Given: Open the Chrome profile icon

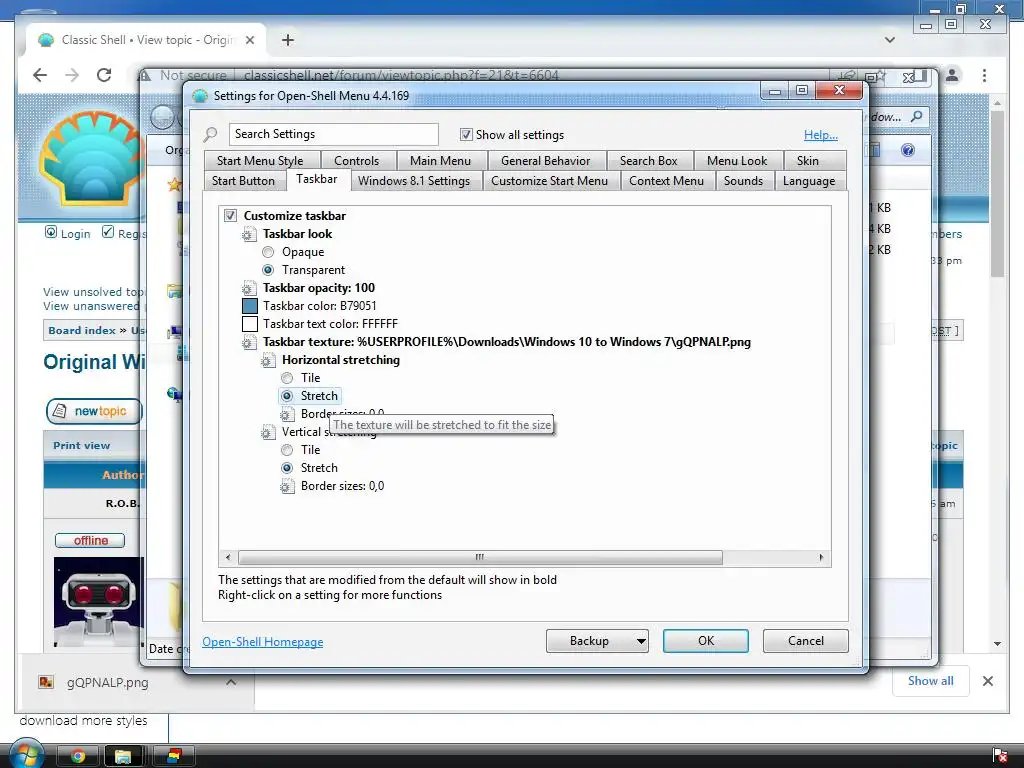Looking at the screenshot, I should (952, 75).
